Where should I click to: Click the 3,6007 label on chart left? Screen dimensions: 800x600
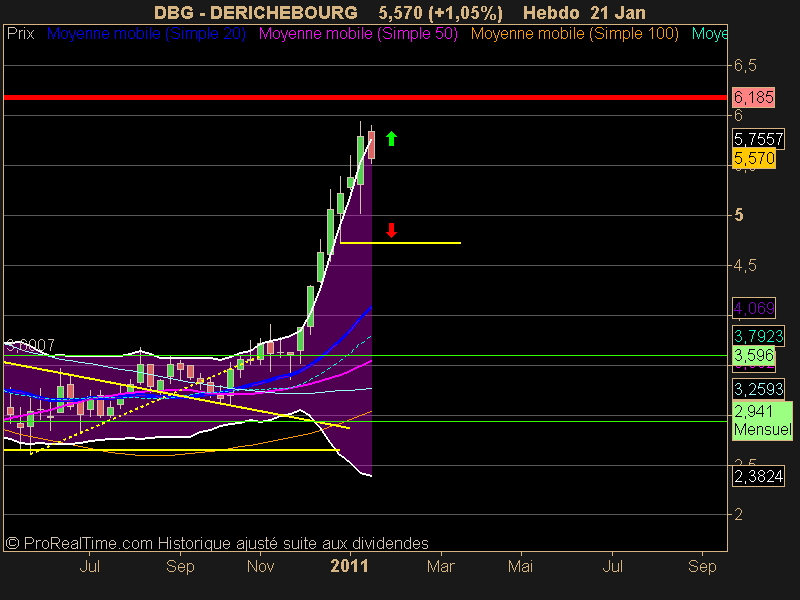(x=30, y=345)
